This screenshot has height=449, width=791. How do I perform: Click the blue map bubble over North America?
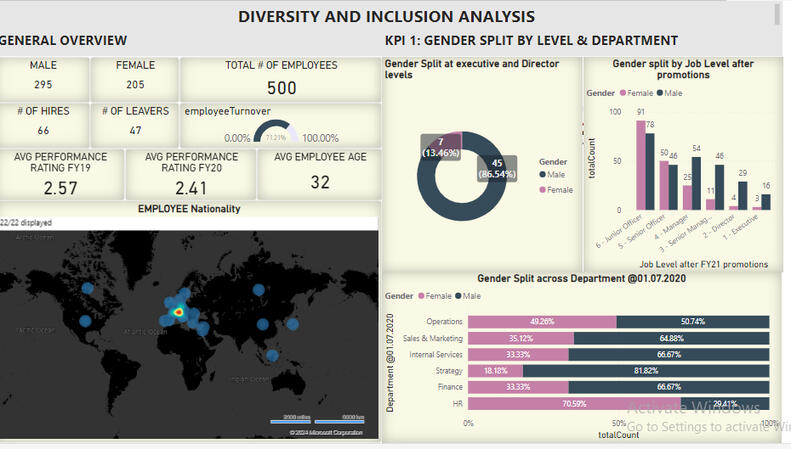click(x=87, y=288)
